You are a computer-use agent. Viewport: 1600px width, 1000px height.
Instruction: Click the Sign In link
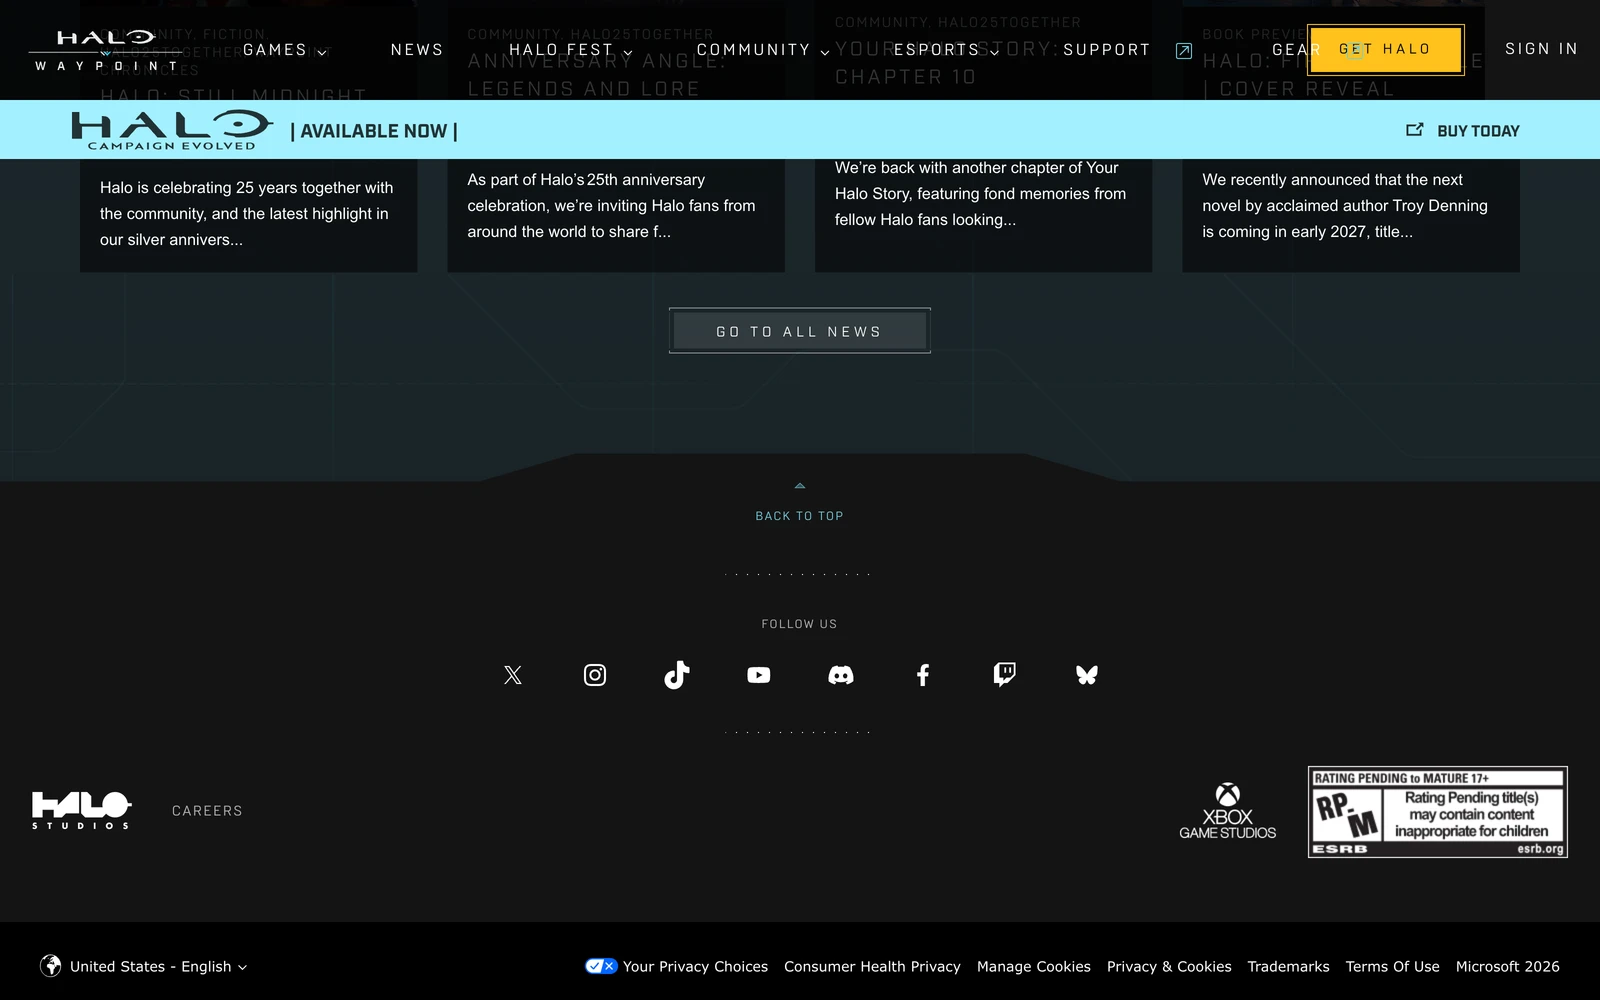click(1541, 49)
